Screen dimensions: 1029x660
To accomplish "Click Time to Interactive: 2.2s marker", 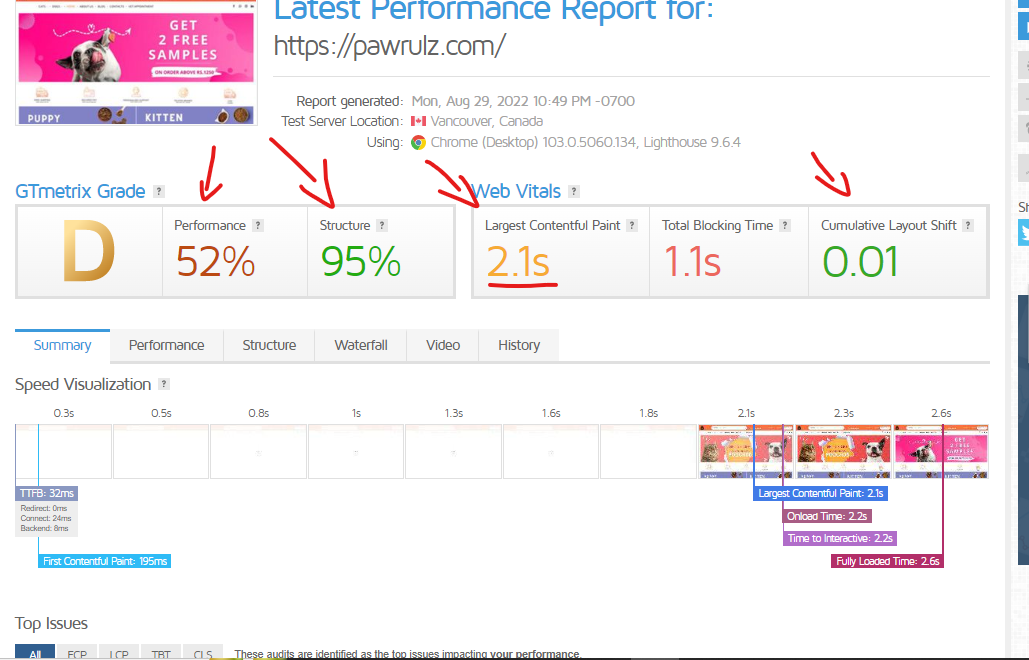I will tap(840, 538).
